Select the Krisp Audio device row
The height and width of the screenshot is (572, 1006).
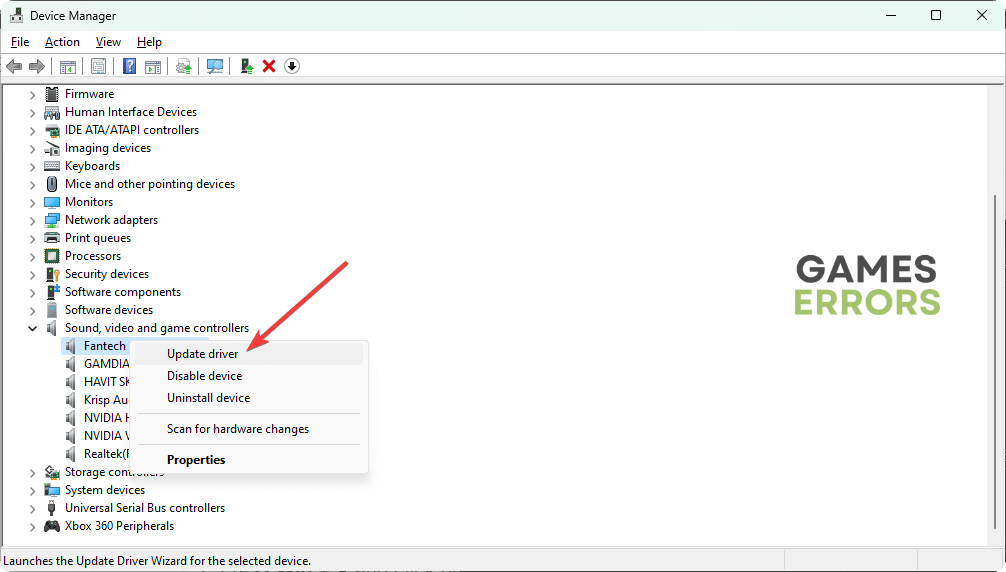[106, 400]
